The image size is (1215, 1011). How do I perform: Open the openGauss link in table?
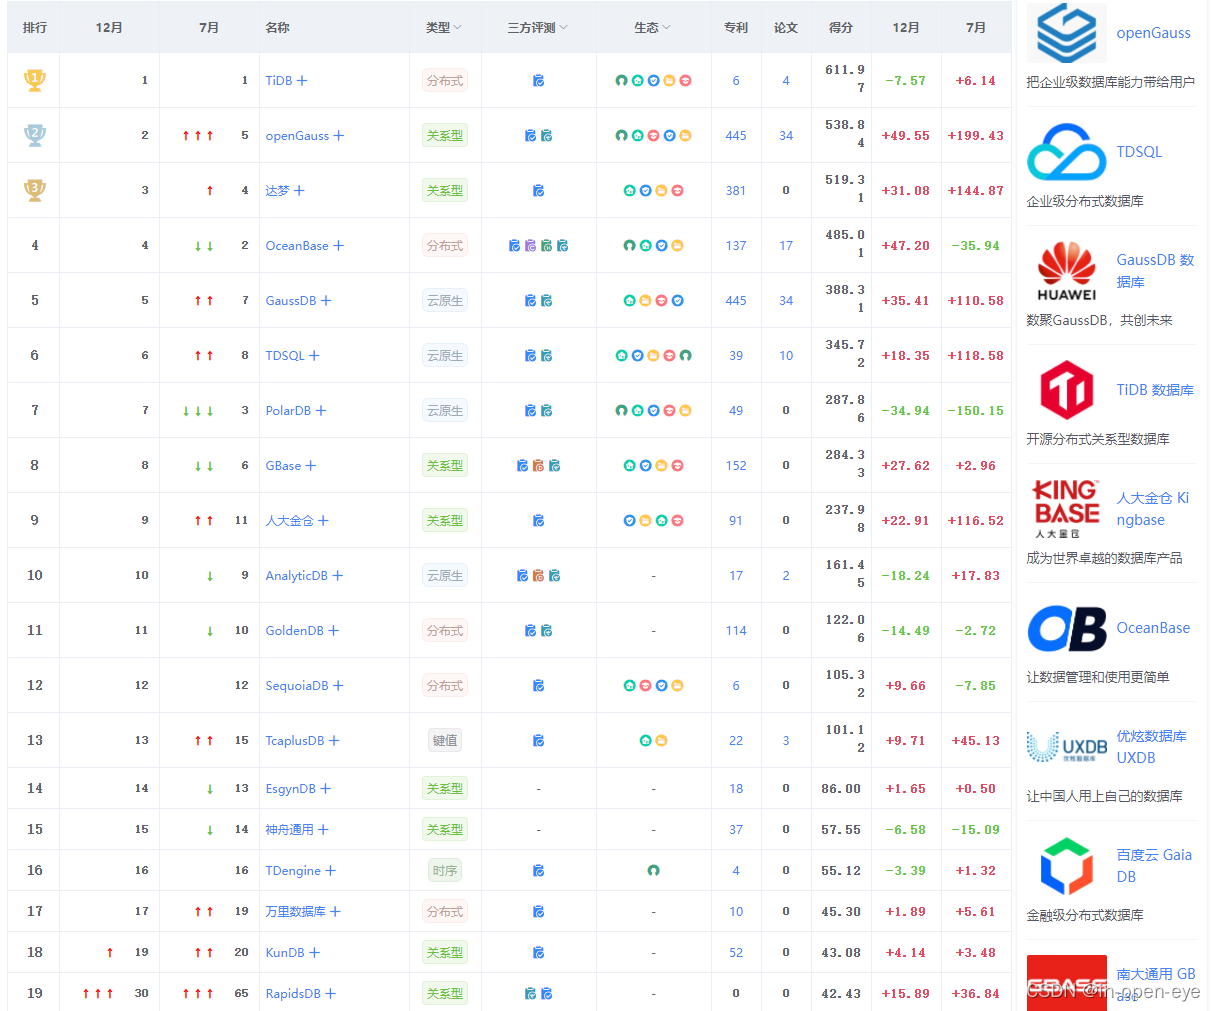(x=297, y=136)
